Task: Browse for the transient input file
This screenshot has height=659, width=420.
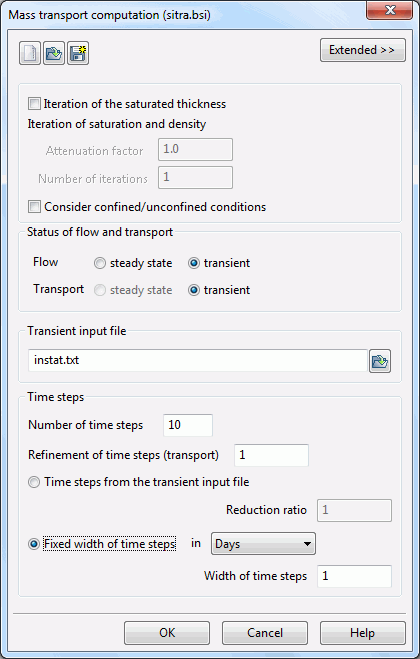Action: [x=380, y=361]
